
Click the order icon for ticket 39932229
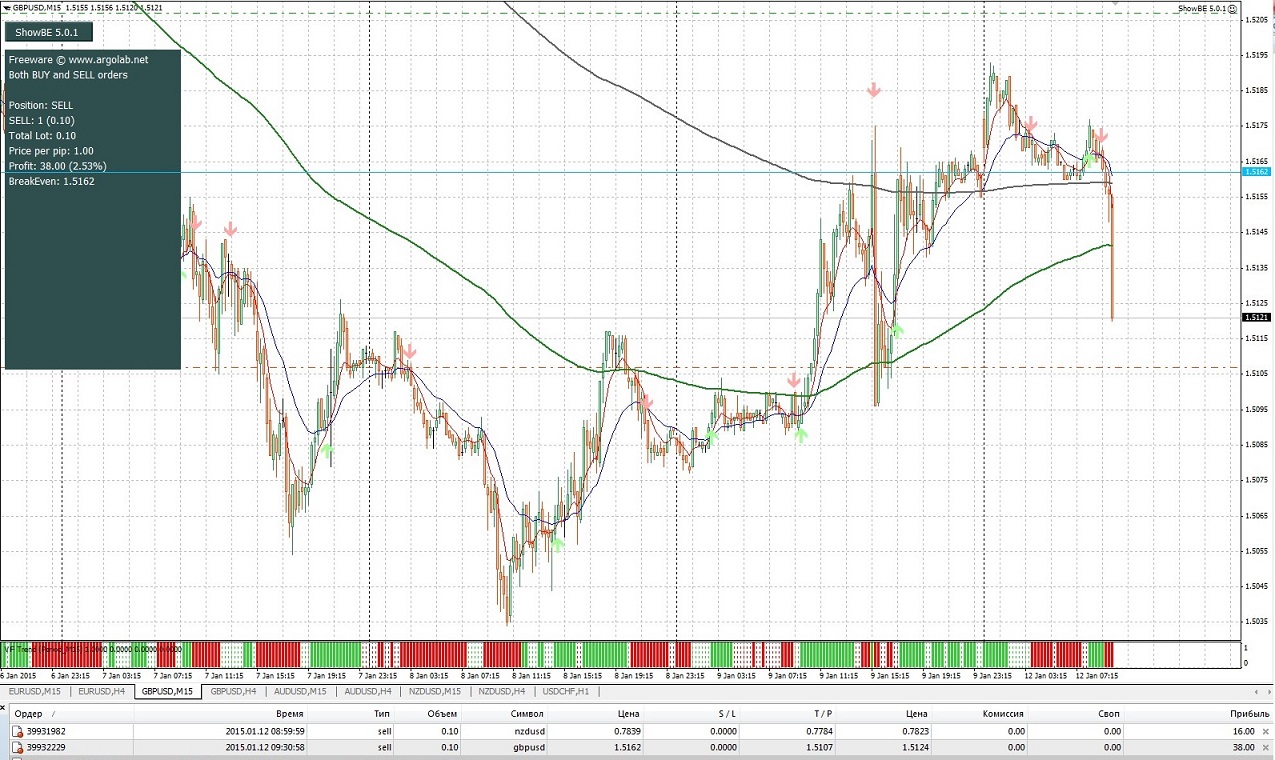(17, 747)
